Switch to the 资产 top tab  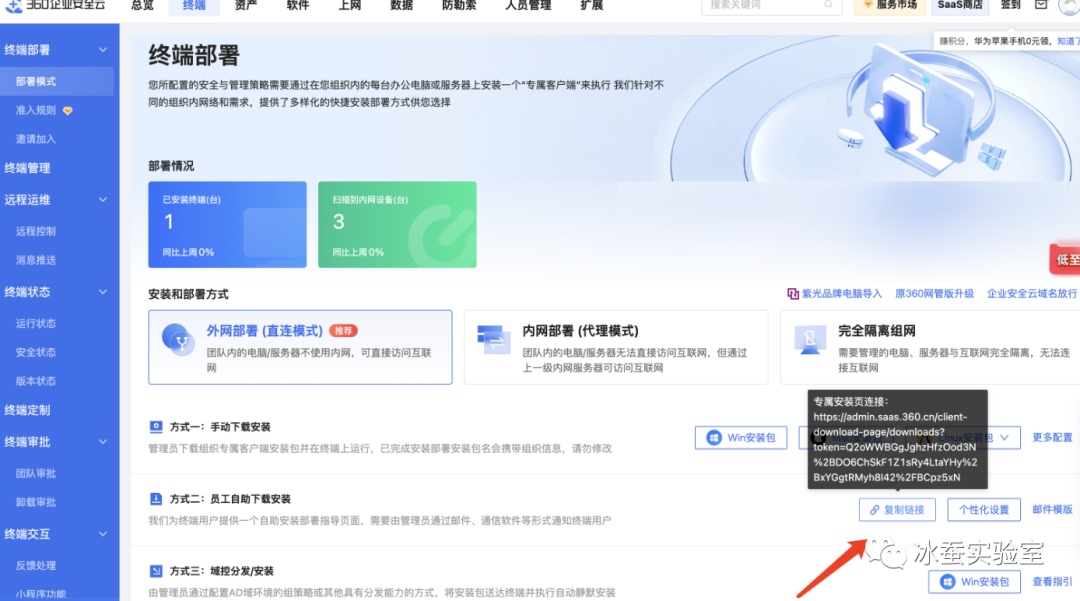tap(246, 6)
